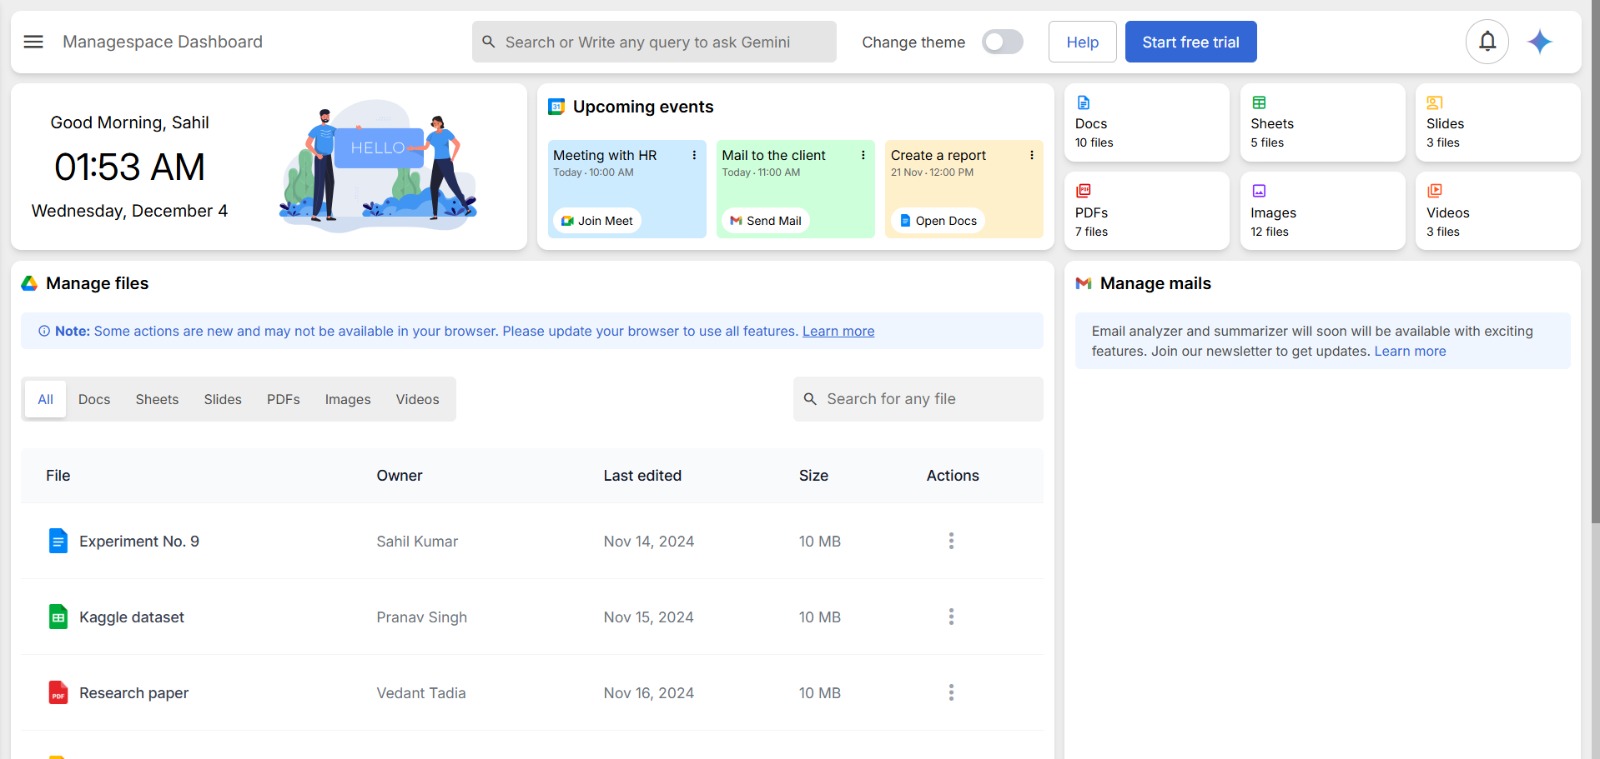Open the hamburger navigation menu
This screenshot has height=759, width=1600.
coord(33,42)
